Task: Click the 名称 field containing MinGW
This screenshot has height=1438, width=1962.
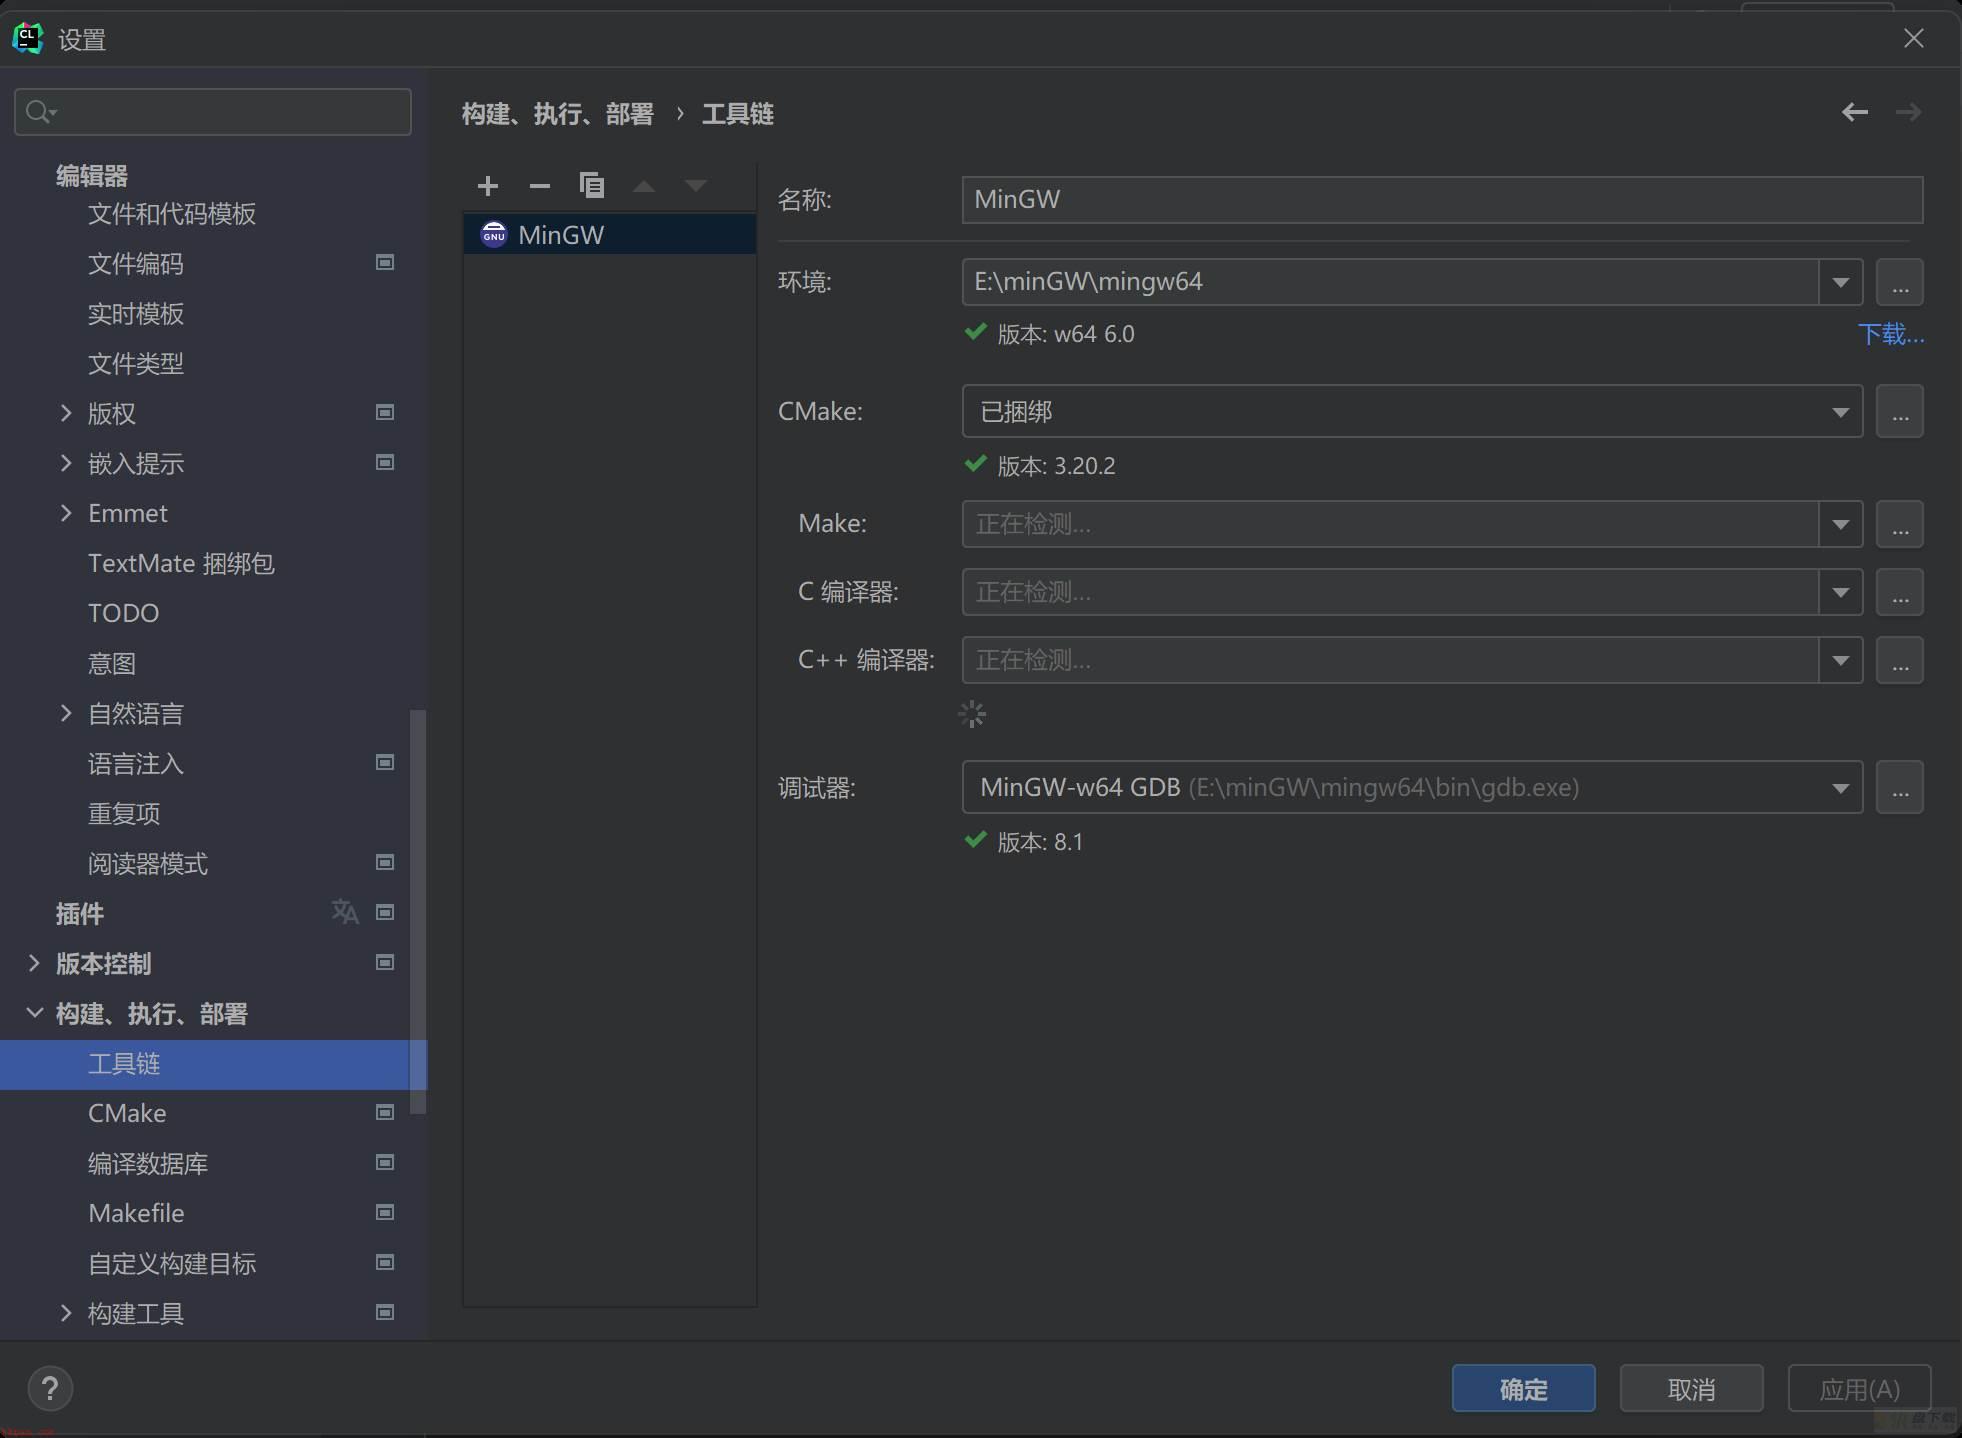Action: [1442, 199]
